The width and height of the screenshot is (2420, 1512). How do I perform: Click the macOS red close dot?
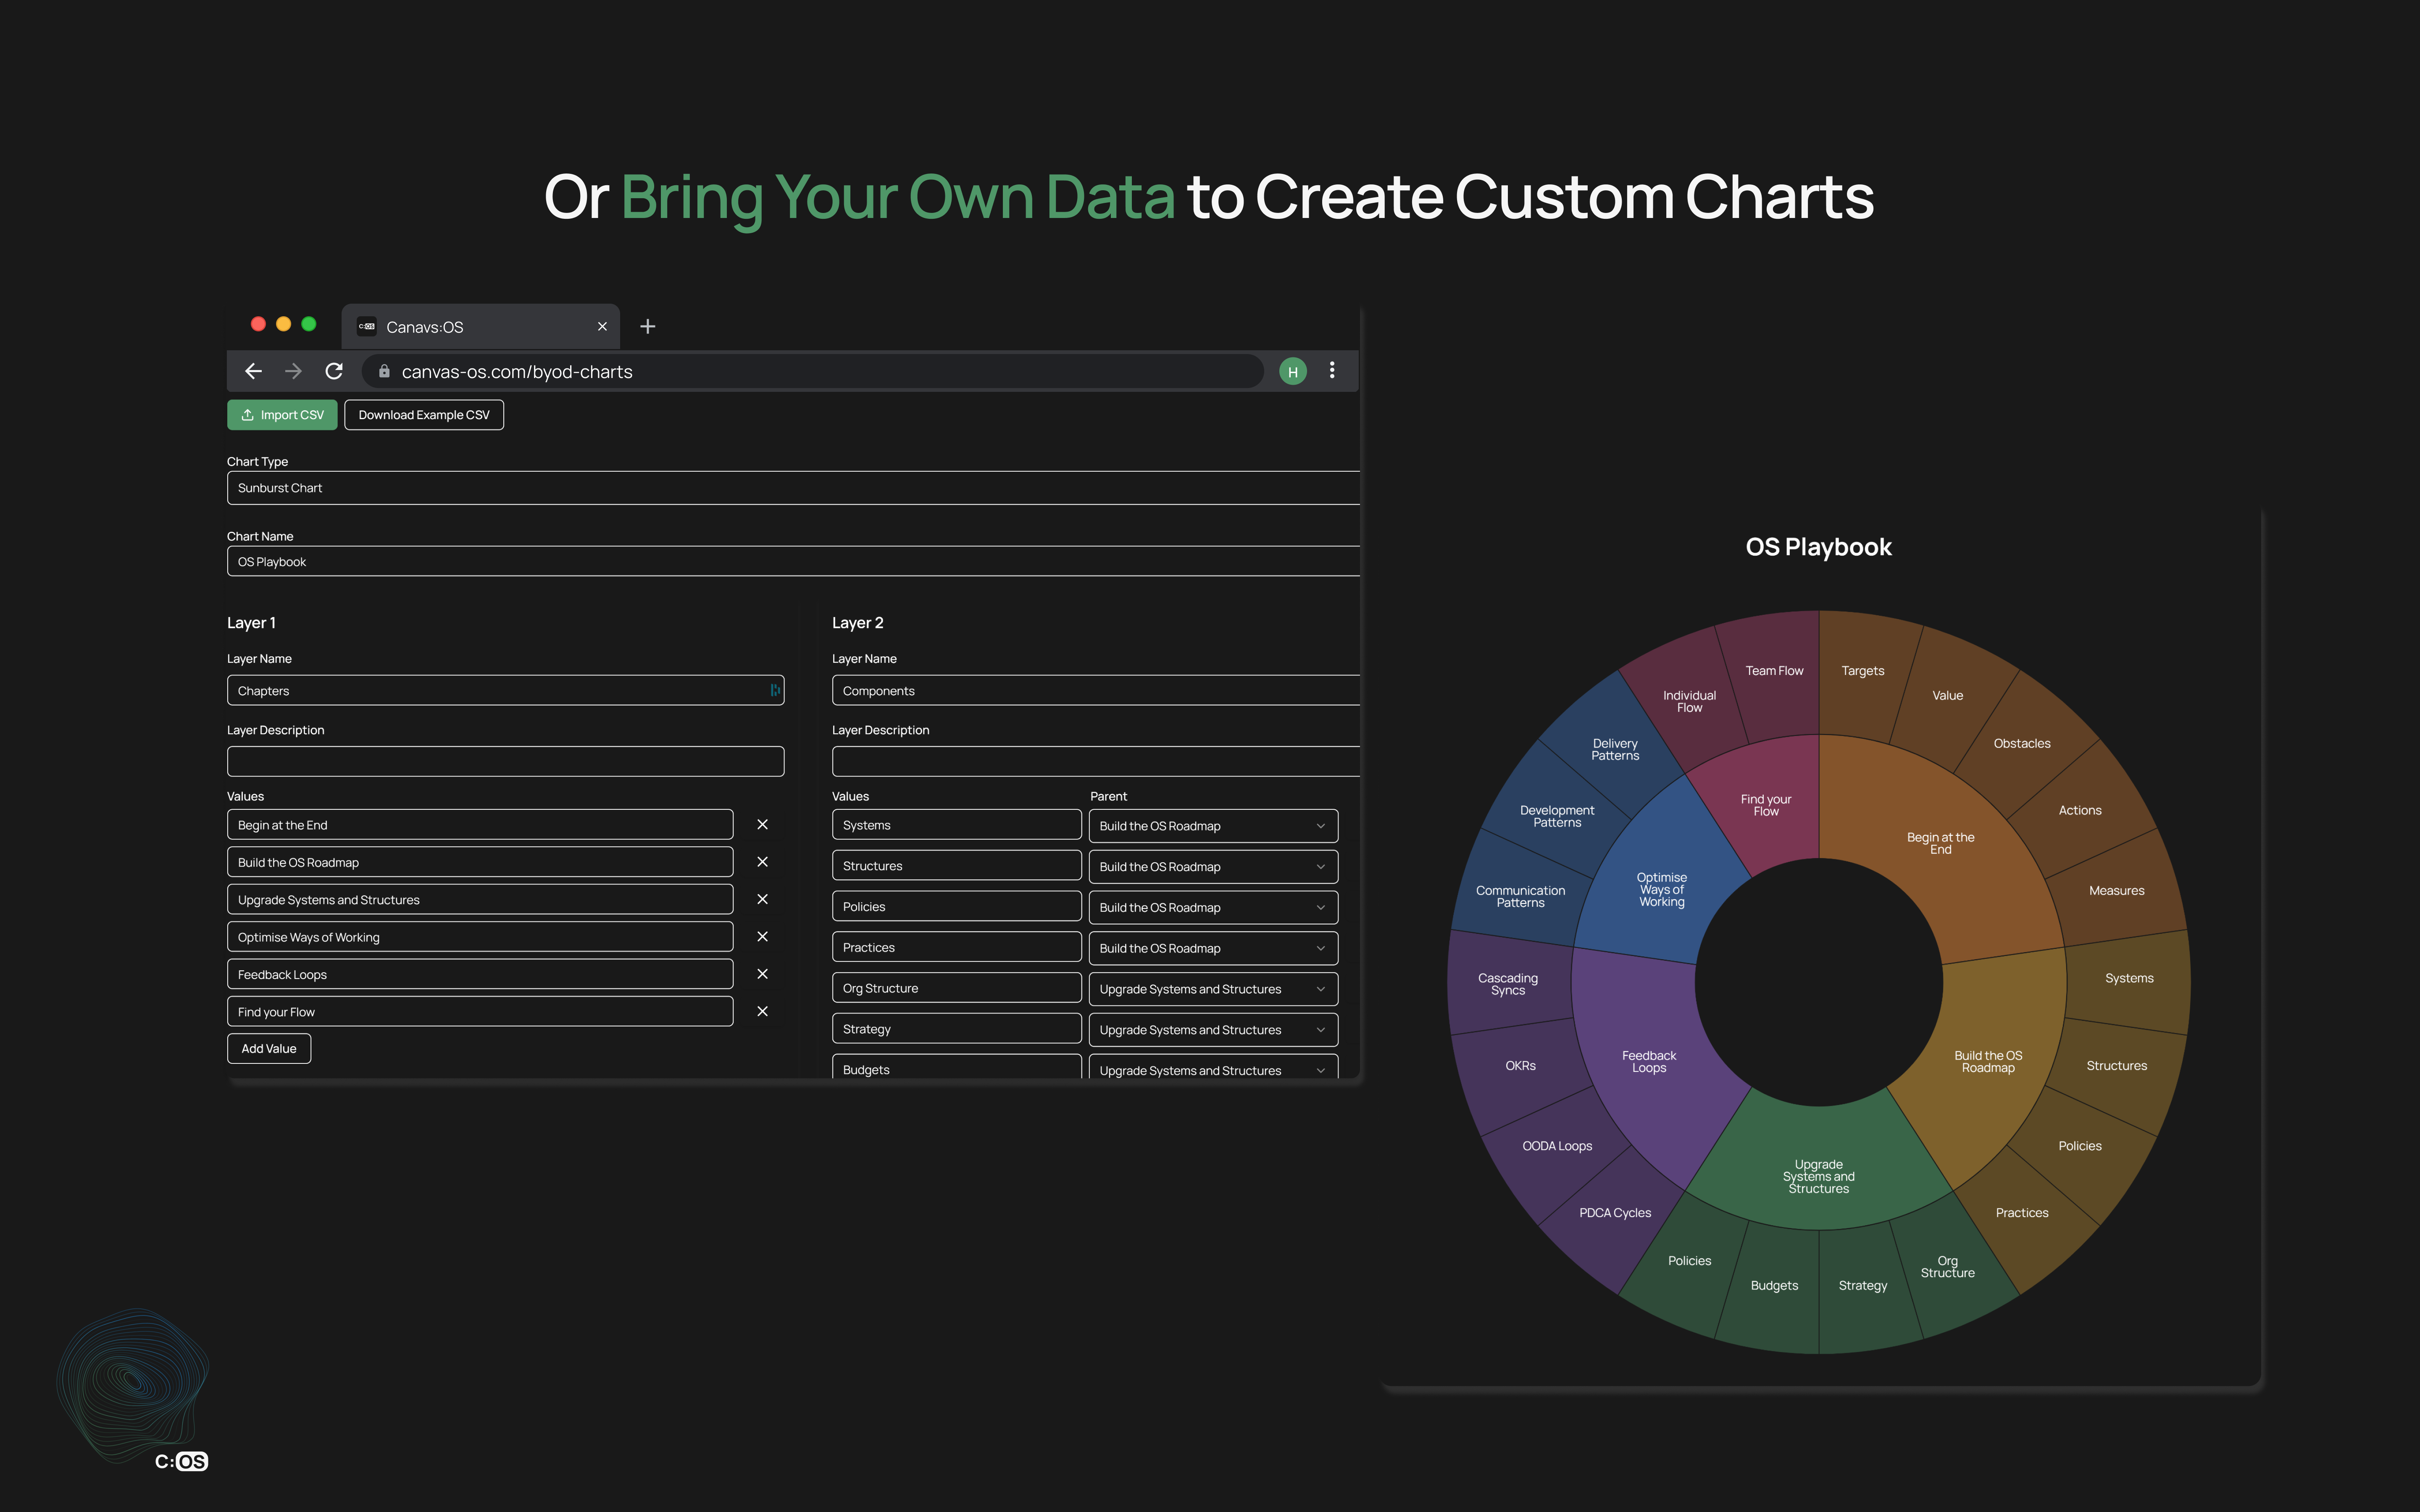[258, 324]
